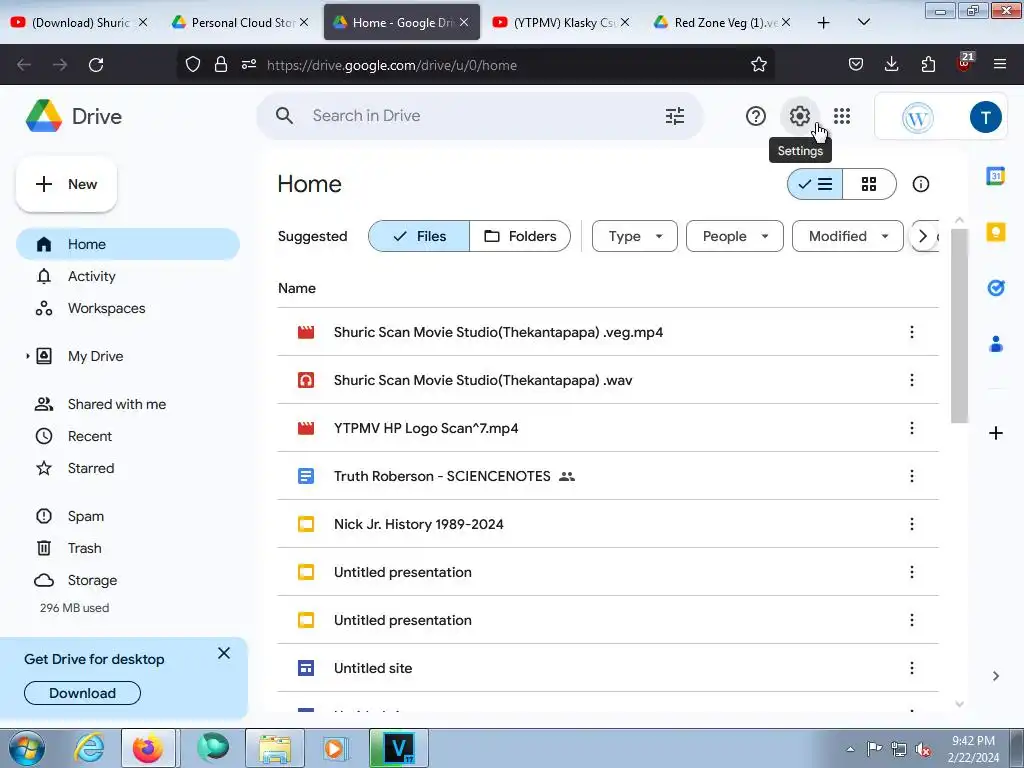Screen dimensions: 1024x768
Task: Bookmark this page with star icon
Action: [758, 65]
